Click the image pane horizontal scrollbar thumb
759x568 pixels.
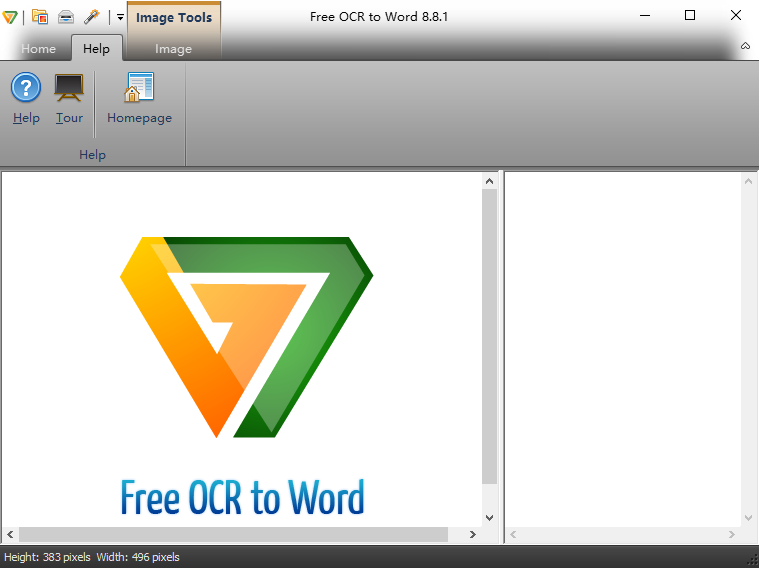tap(233, 535)
